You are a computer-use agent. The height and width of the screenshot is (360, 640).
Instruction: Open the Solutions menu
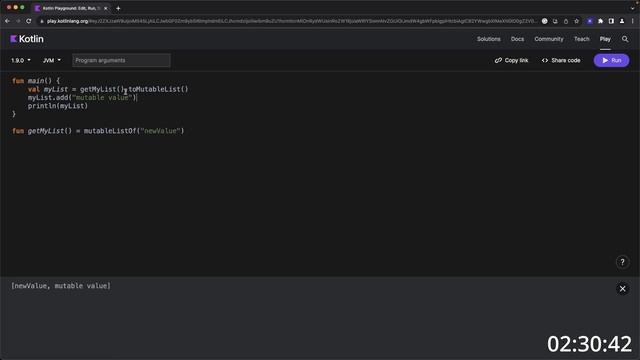point(489,39)
